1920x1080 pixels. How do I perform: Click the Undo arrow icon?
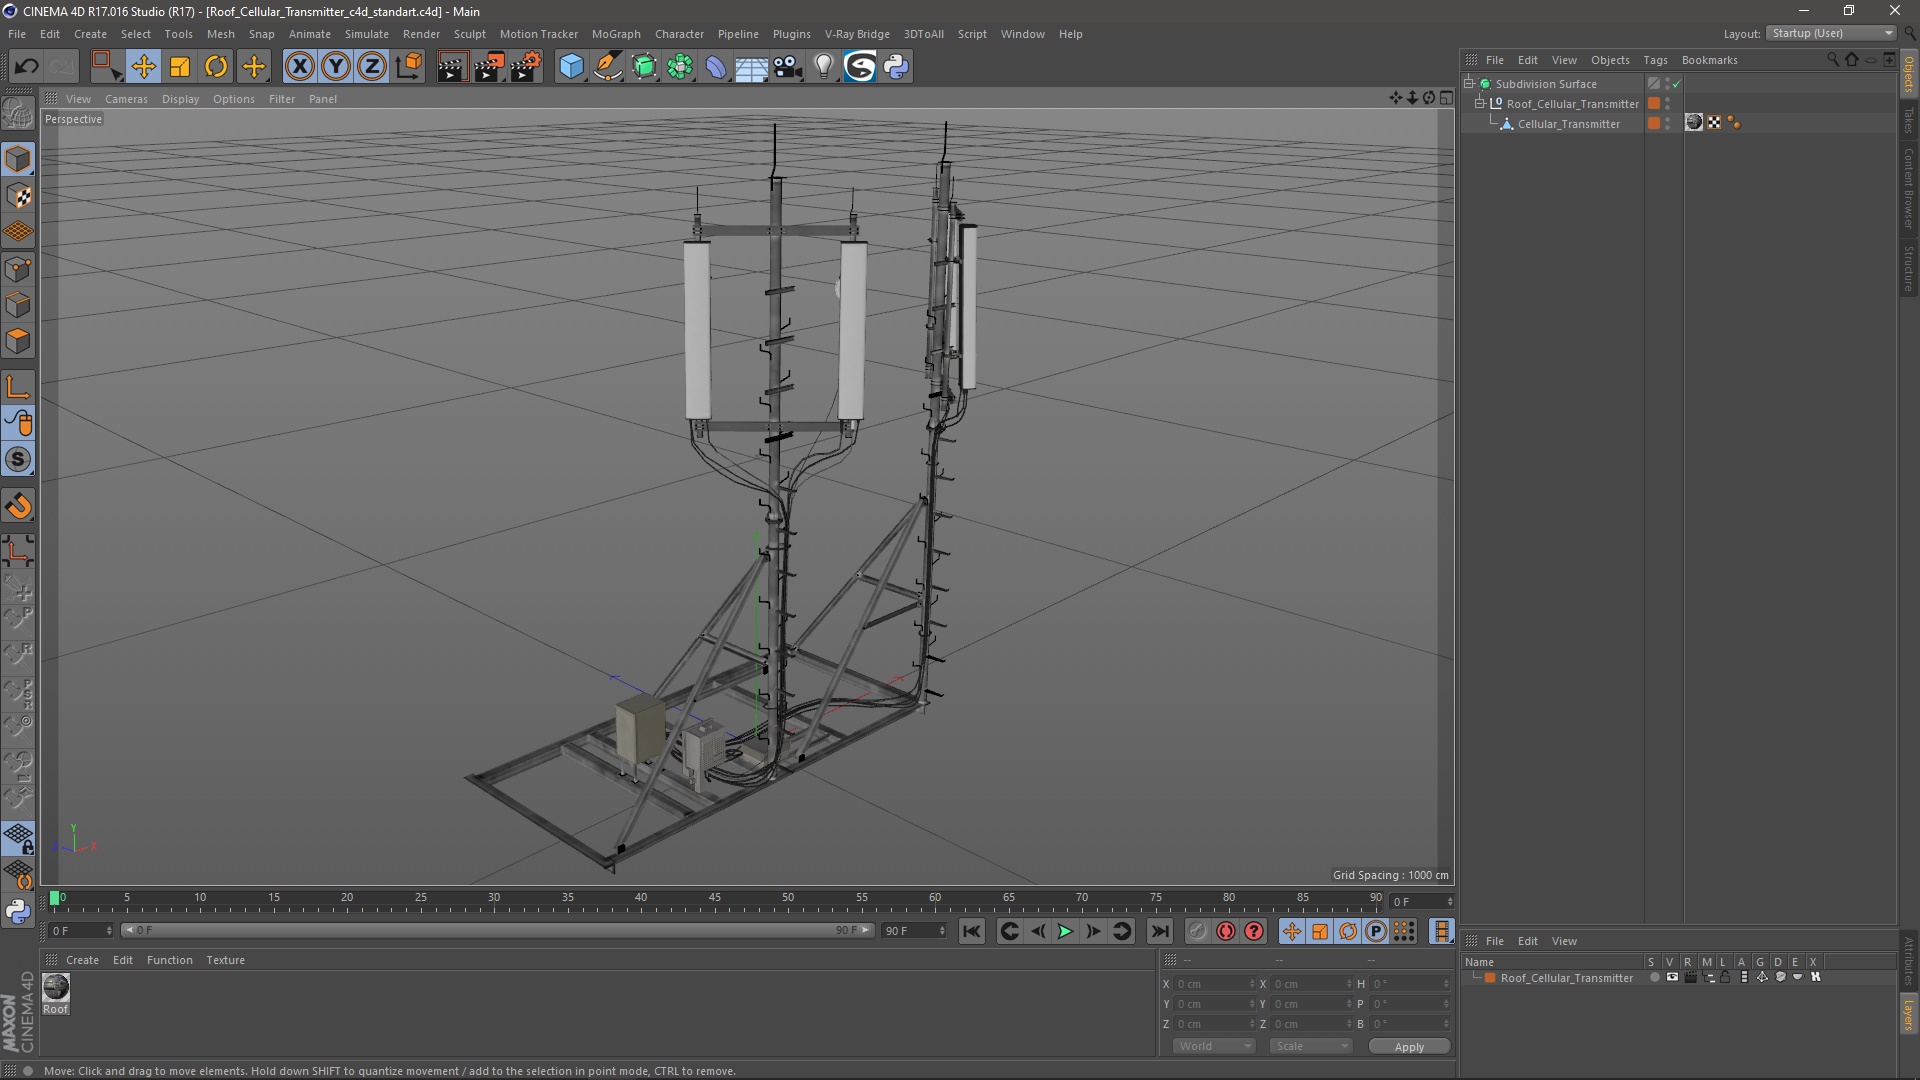pos(27,67)
